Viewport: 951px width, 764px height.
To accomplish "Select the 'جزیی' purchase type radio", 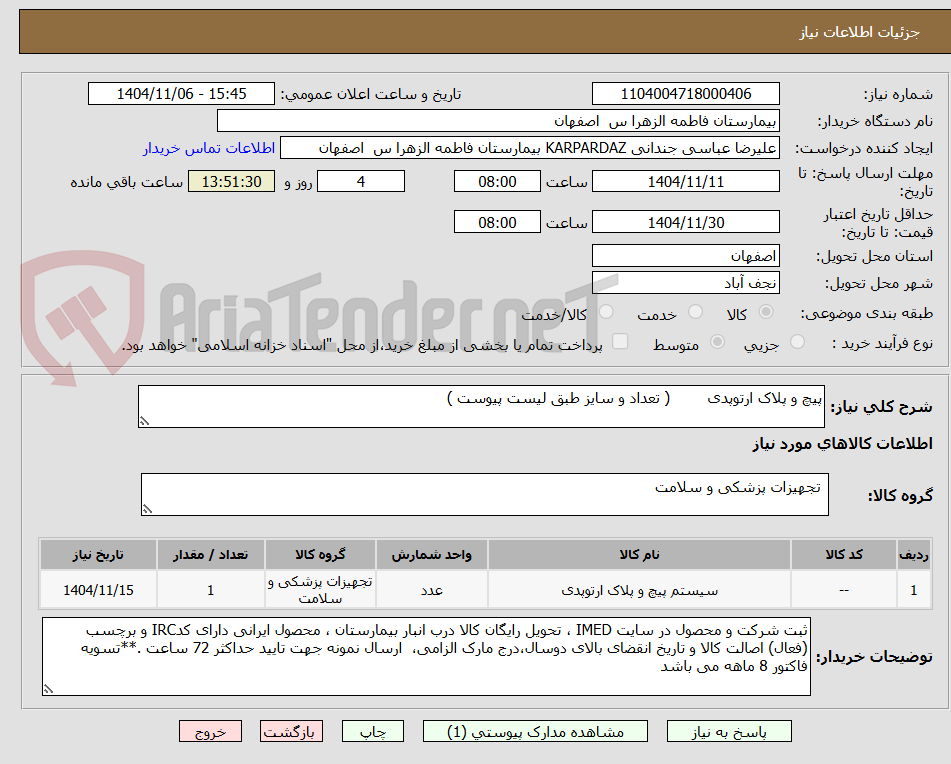I will point(798,341).
